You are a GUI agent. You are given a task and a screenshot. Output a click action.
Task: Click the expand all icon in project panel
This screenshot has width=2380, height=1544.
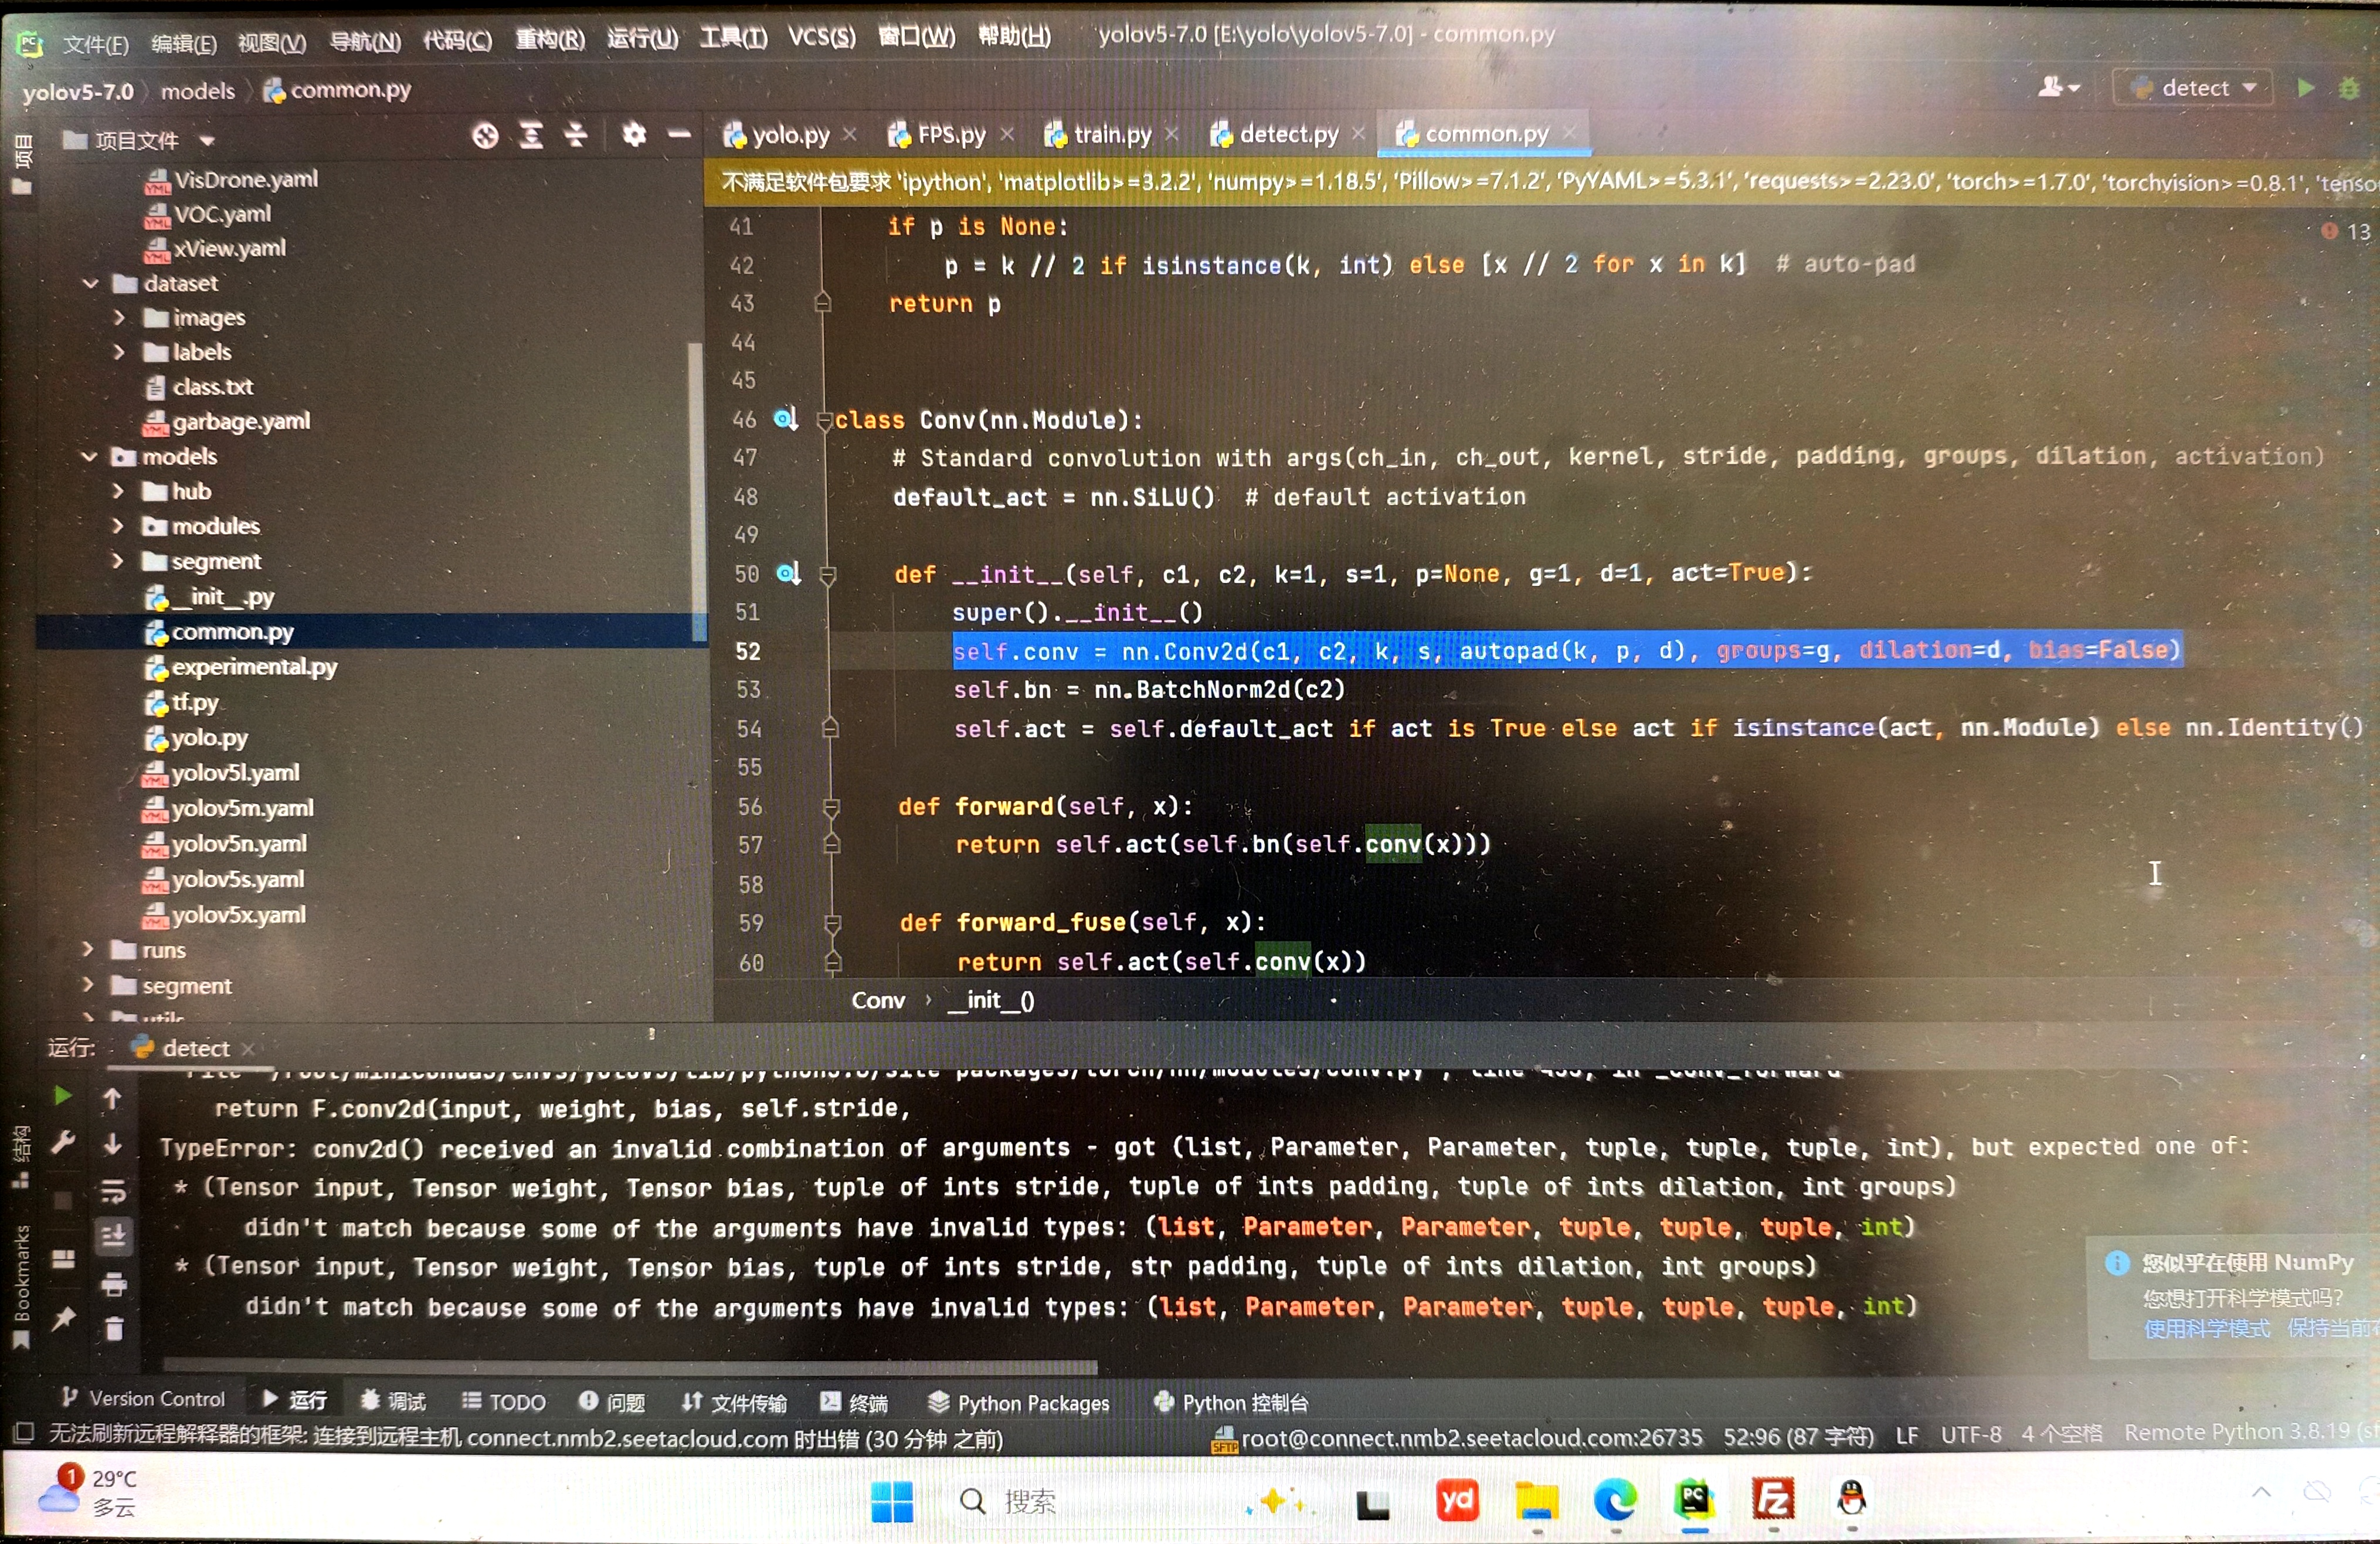click(531, 136)
